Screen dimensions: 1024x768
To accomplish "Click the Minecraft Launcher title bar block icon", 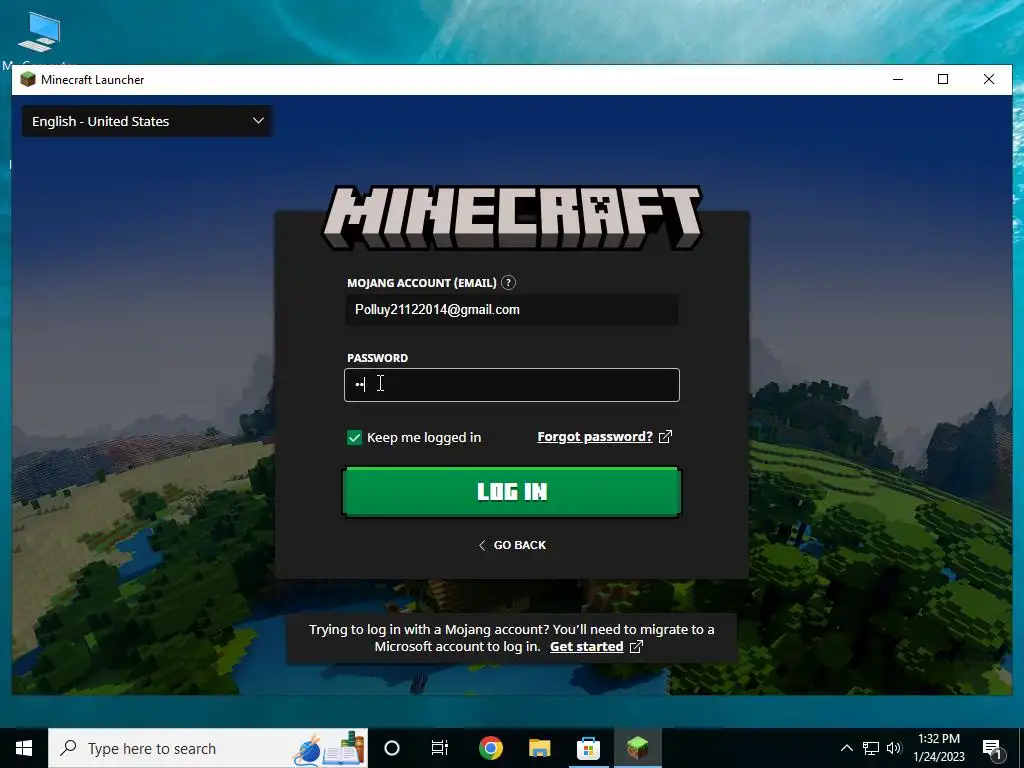I will click(27, 80).
